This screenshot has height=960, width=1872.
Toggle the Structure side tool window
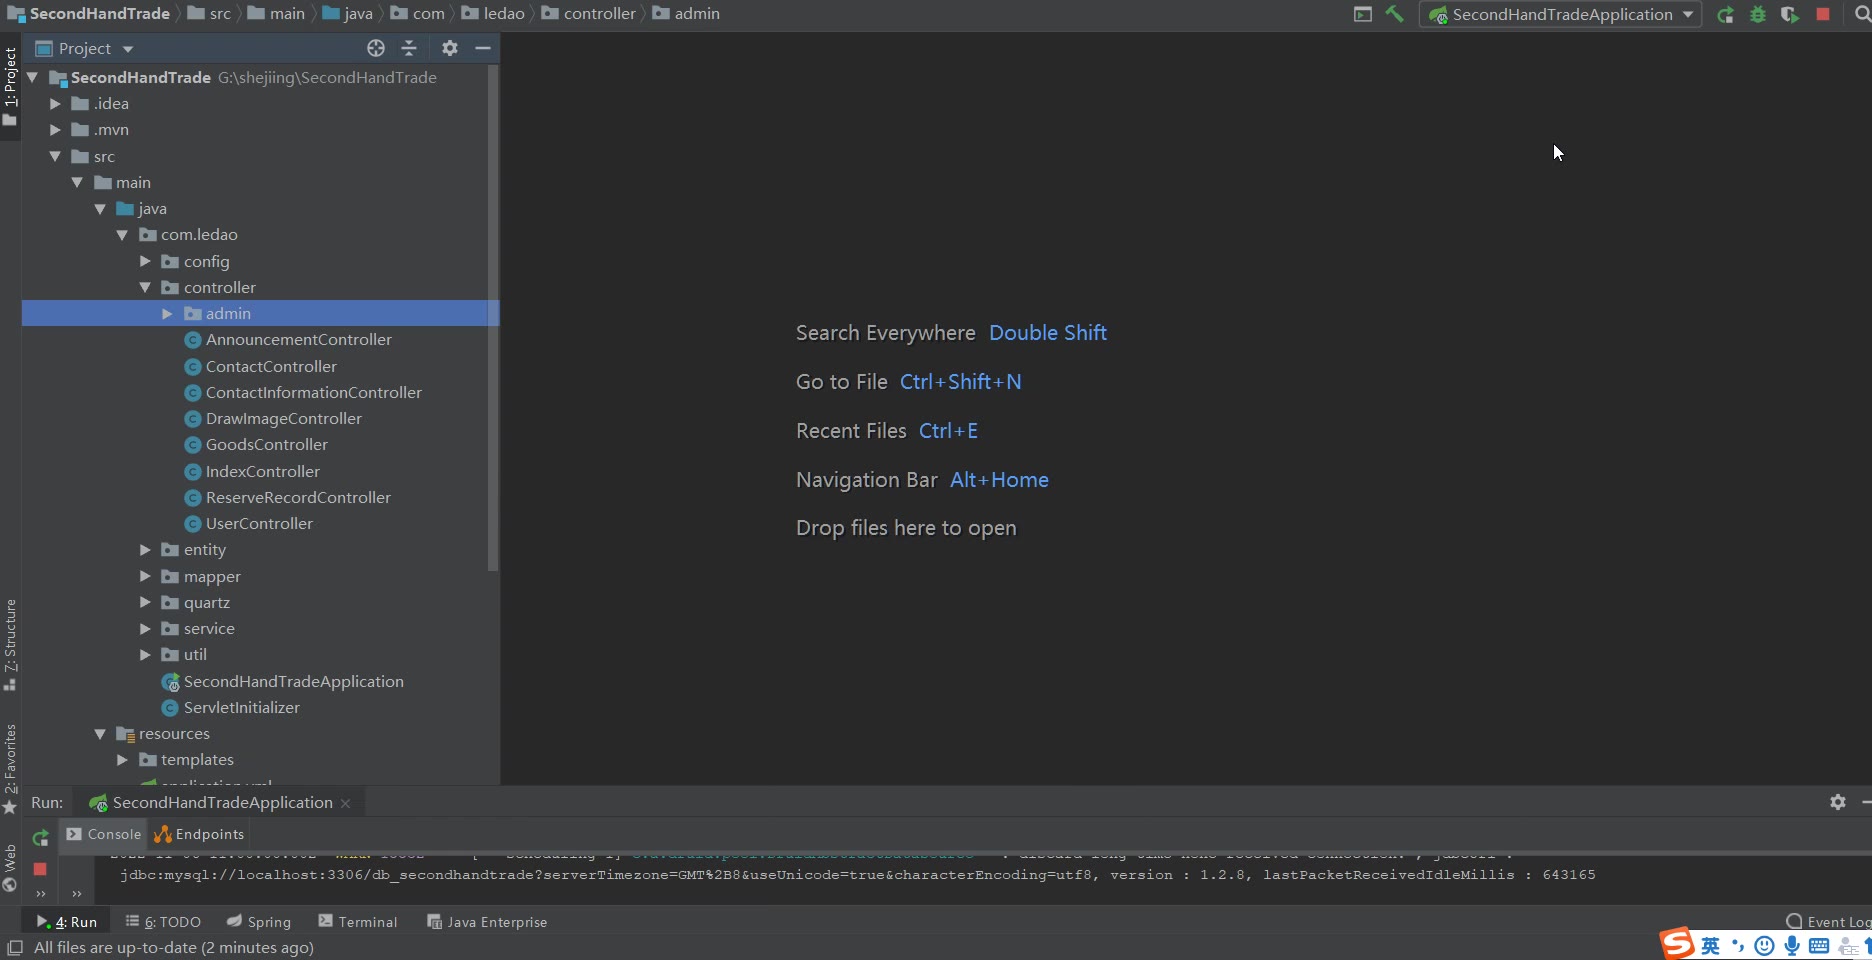(x=10, y=642)
